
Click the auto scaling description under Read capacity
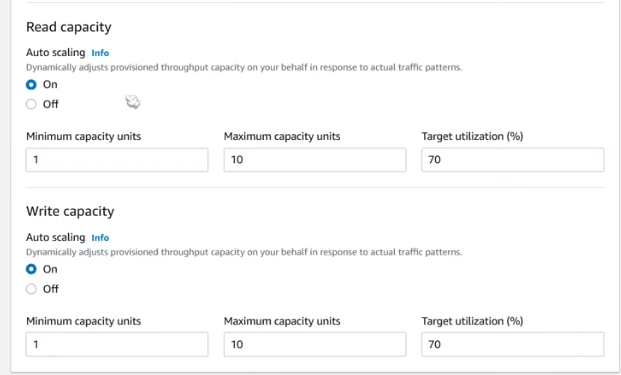coord(244,67)
